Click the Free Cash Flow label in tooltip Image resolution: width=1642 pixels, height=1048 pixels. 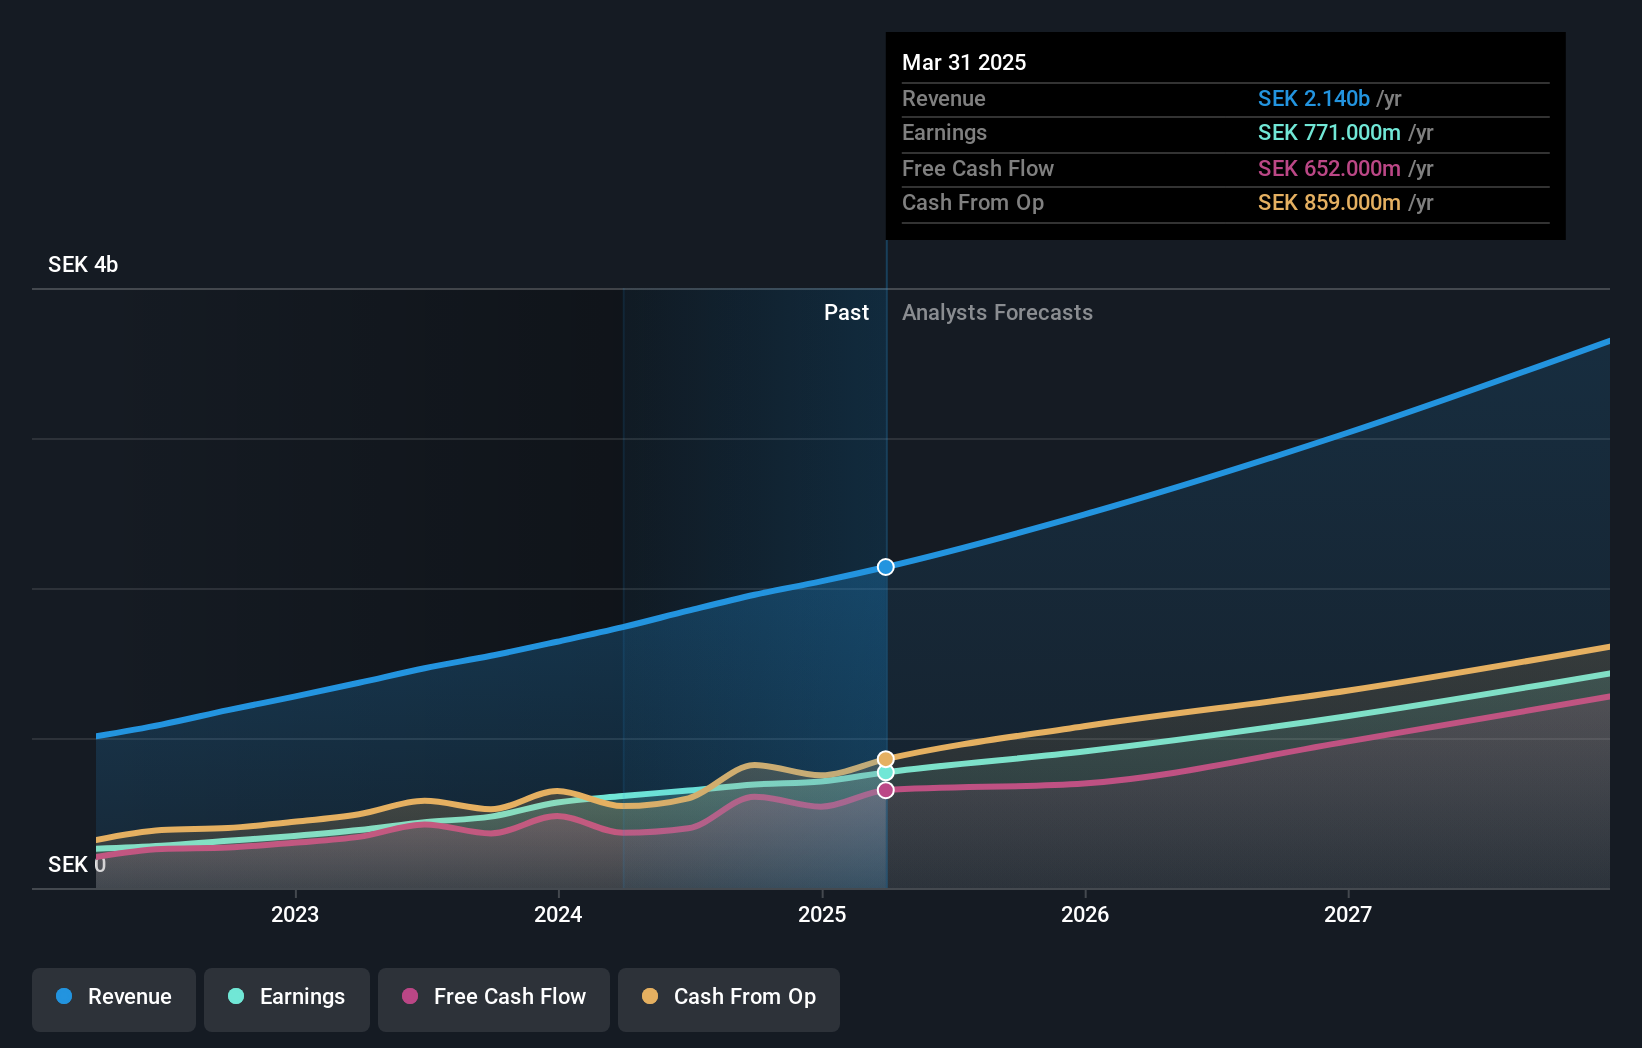pyautogui.click(x=978, y=168)
